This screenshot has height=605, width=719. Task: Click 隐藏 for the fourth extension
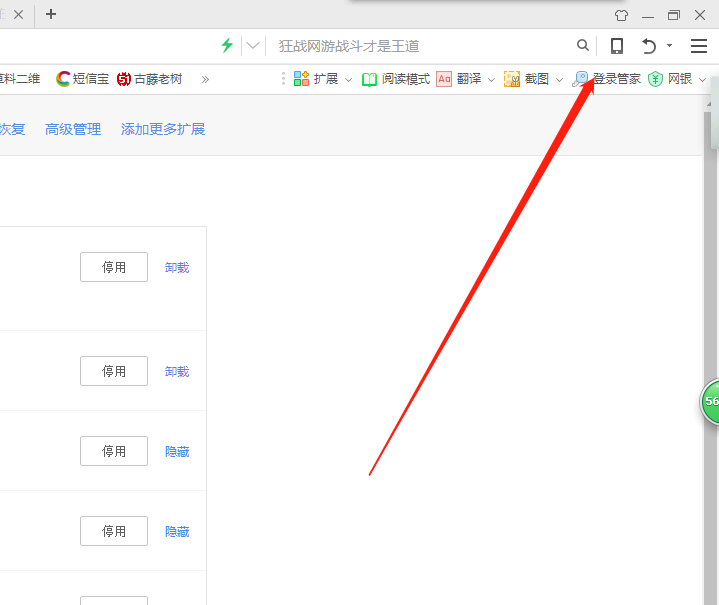coord(177,532)
